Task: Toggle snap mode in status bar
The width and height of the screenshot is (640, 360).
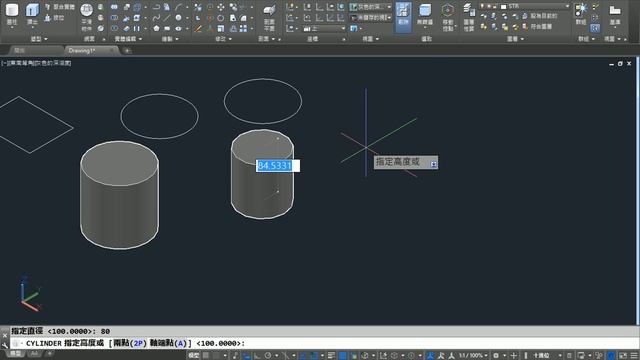Action: pos(216,356)
